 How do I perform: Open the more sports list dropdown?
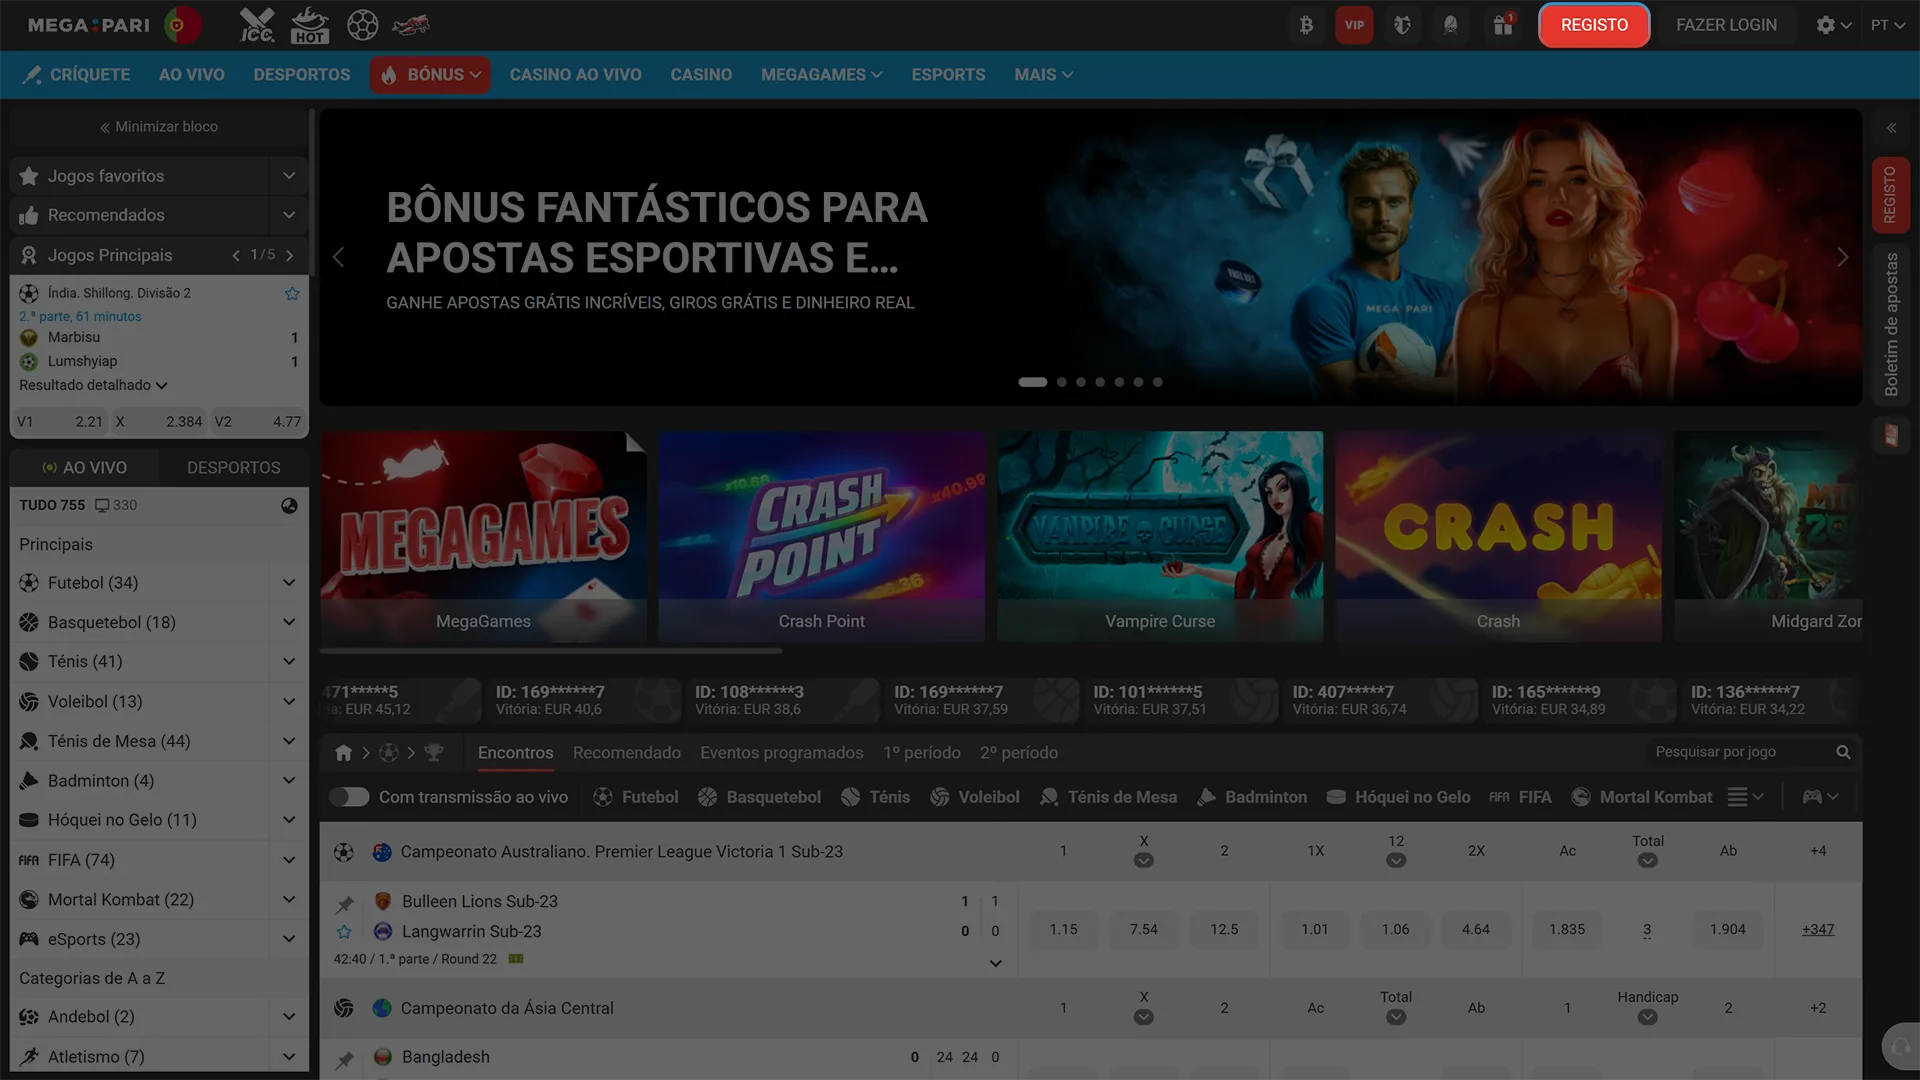(1745, 797)
